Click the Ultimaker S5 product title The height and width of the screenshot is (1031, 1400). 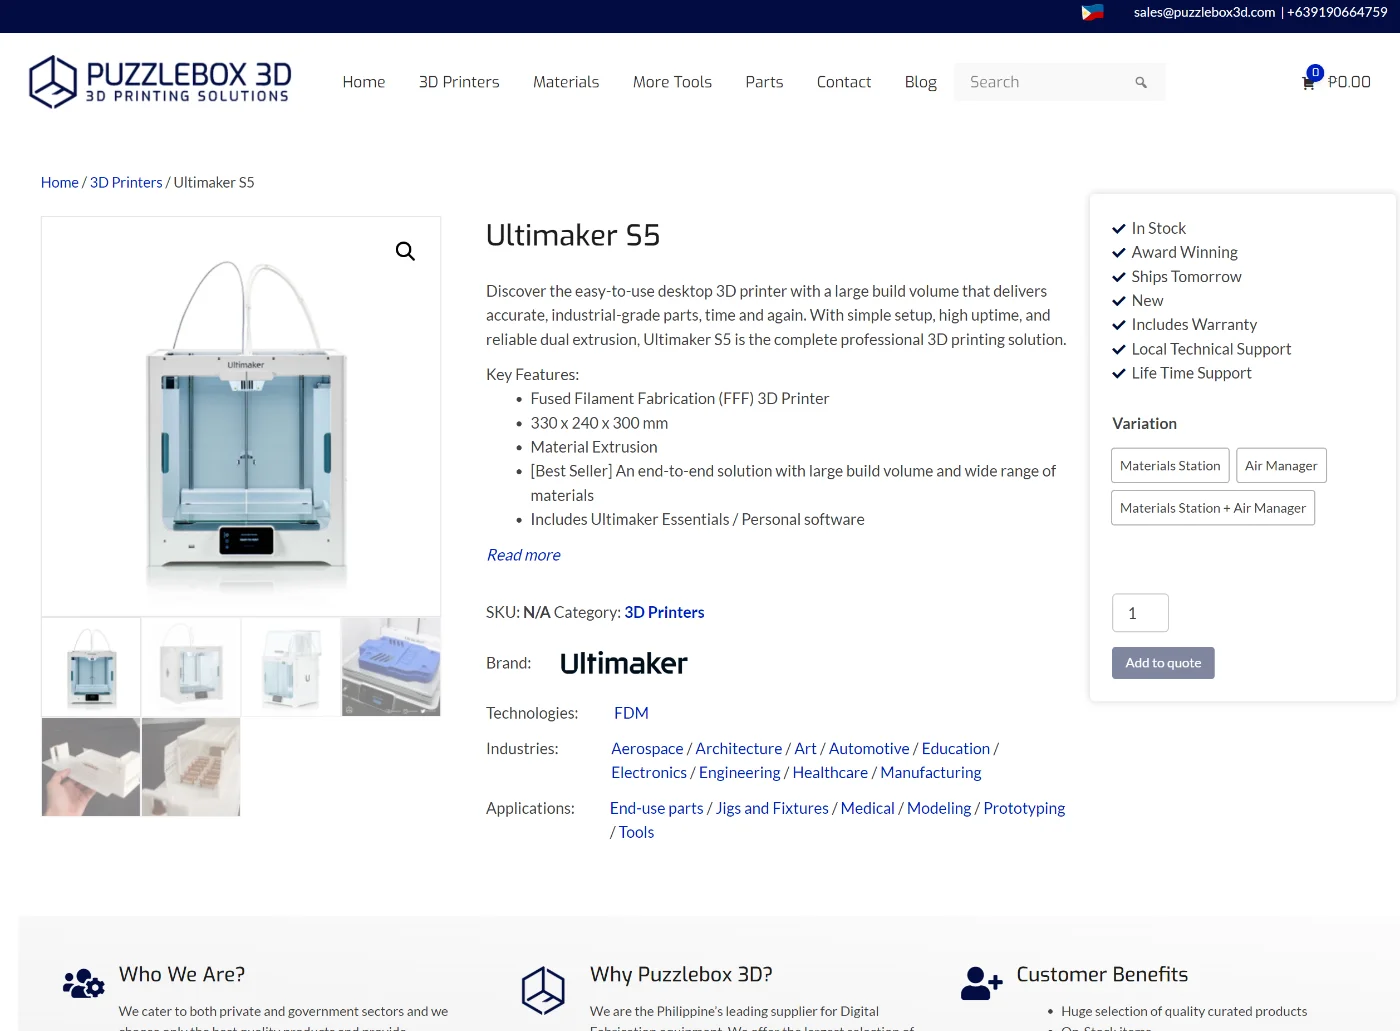573,235
